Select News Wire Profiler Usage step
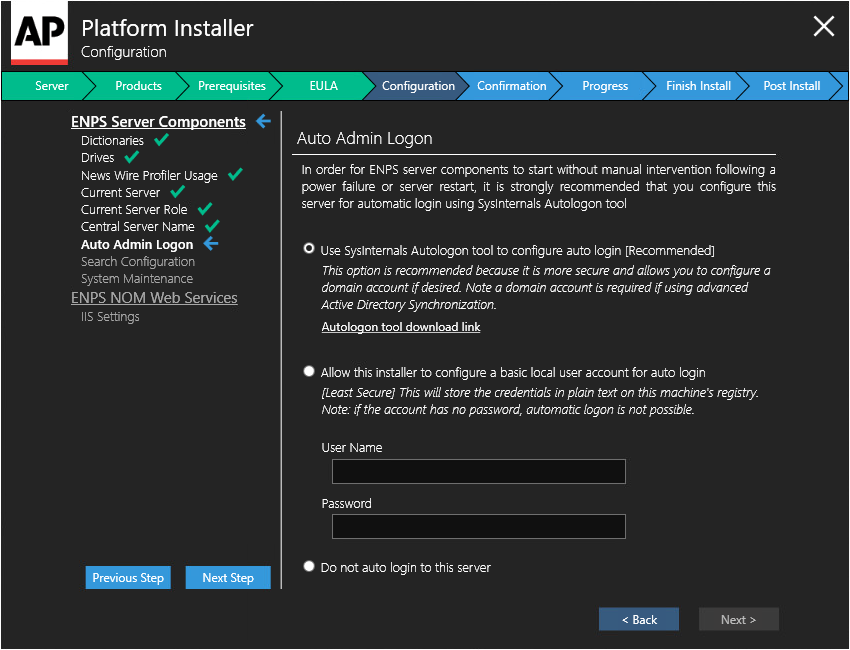The image size is (850, 650). (x=149, y=175)
